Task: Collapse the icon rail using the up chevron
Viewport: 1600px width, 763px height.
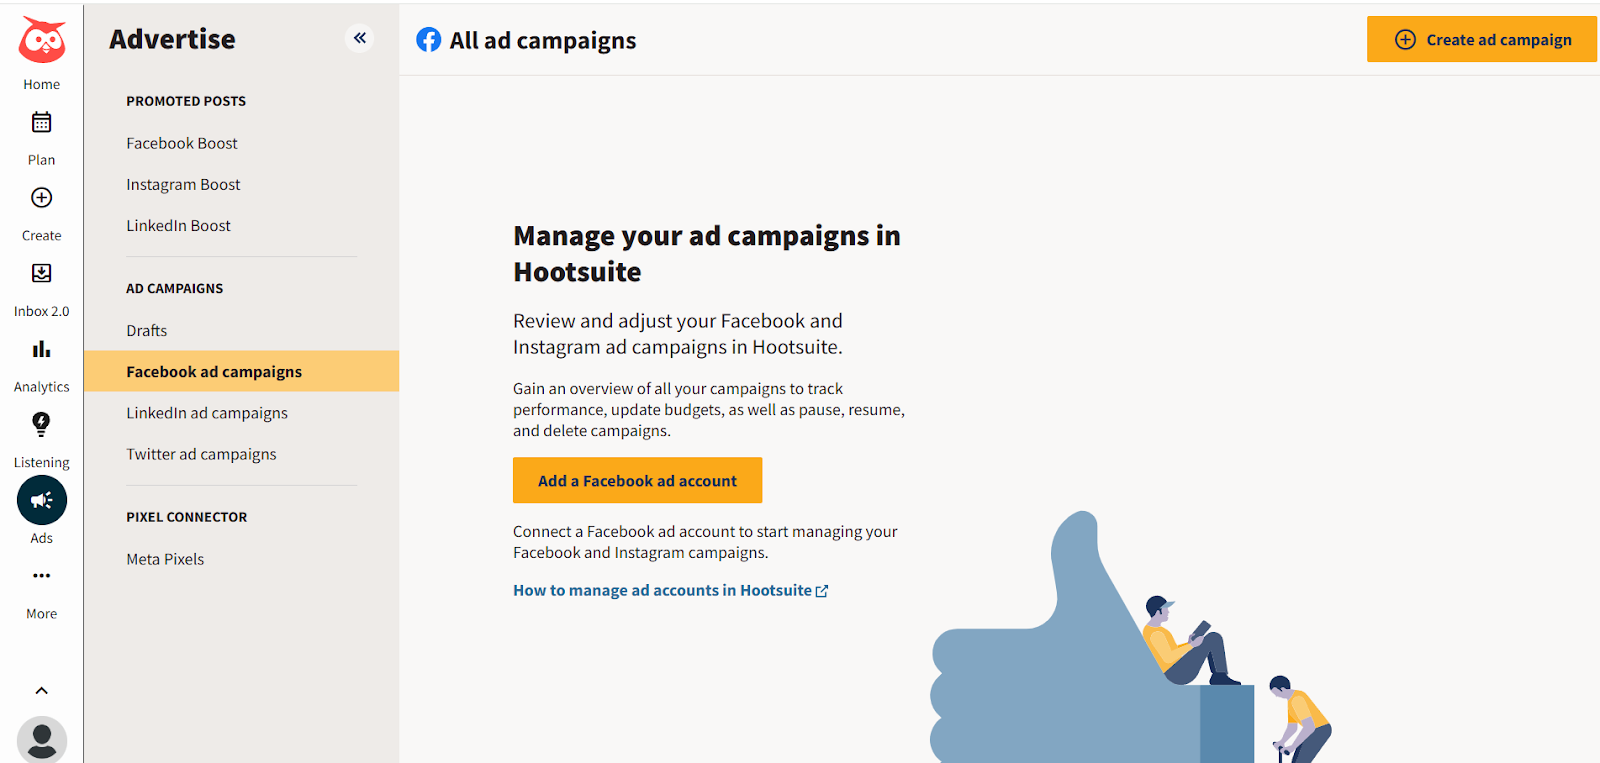Action: (x=41, y=690)
